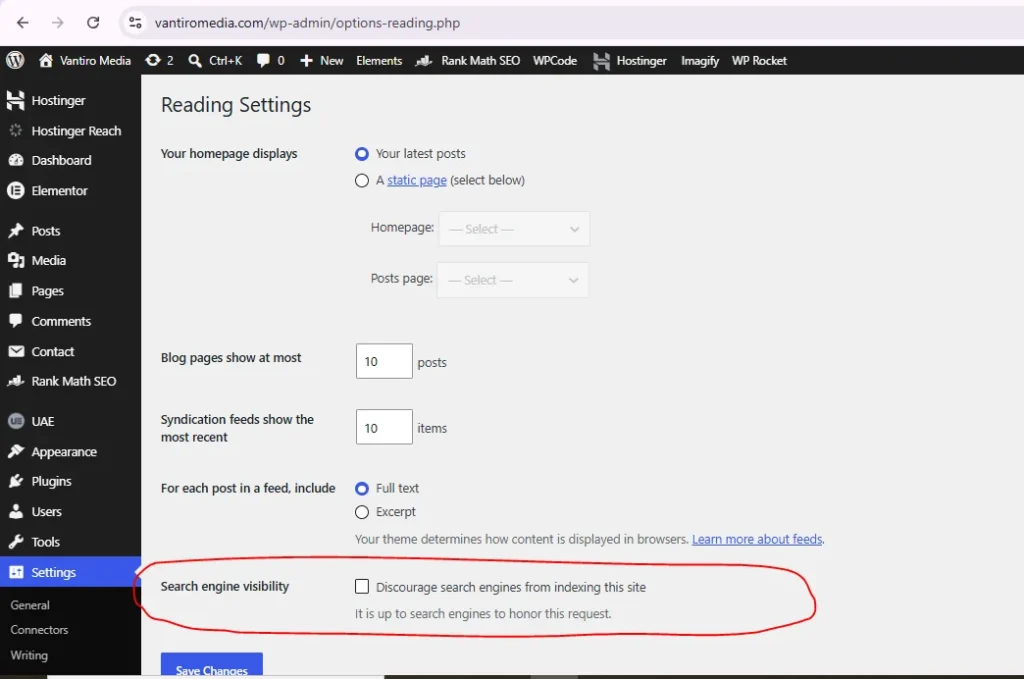Click the Media sidebar icon

[x=16, y=261]
